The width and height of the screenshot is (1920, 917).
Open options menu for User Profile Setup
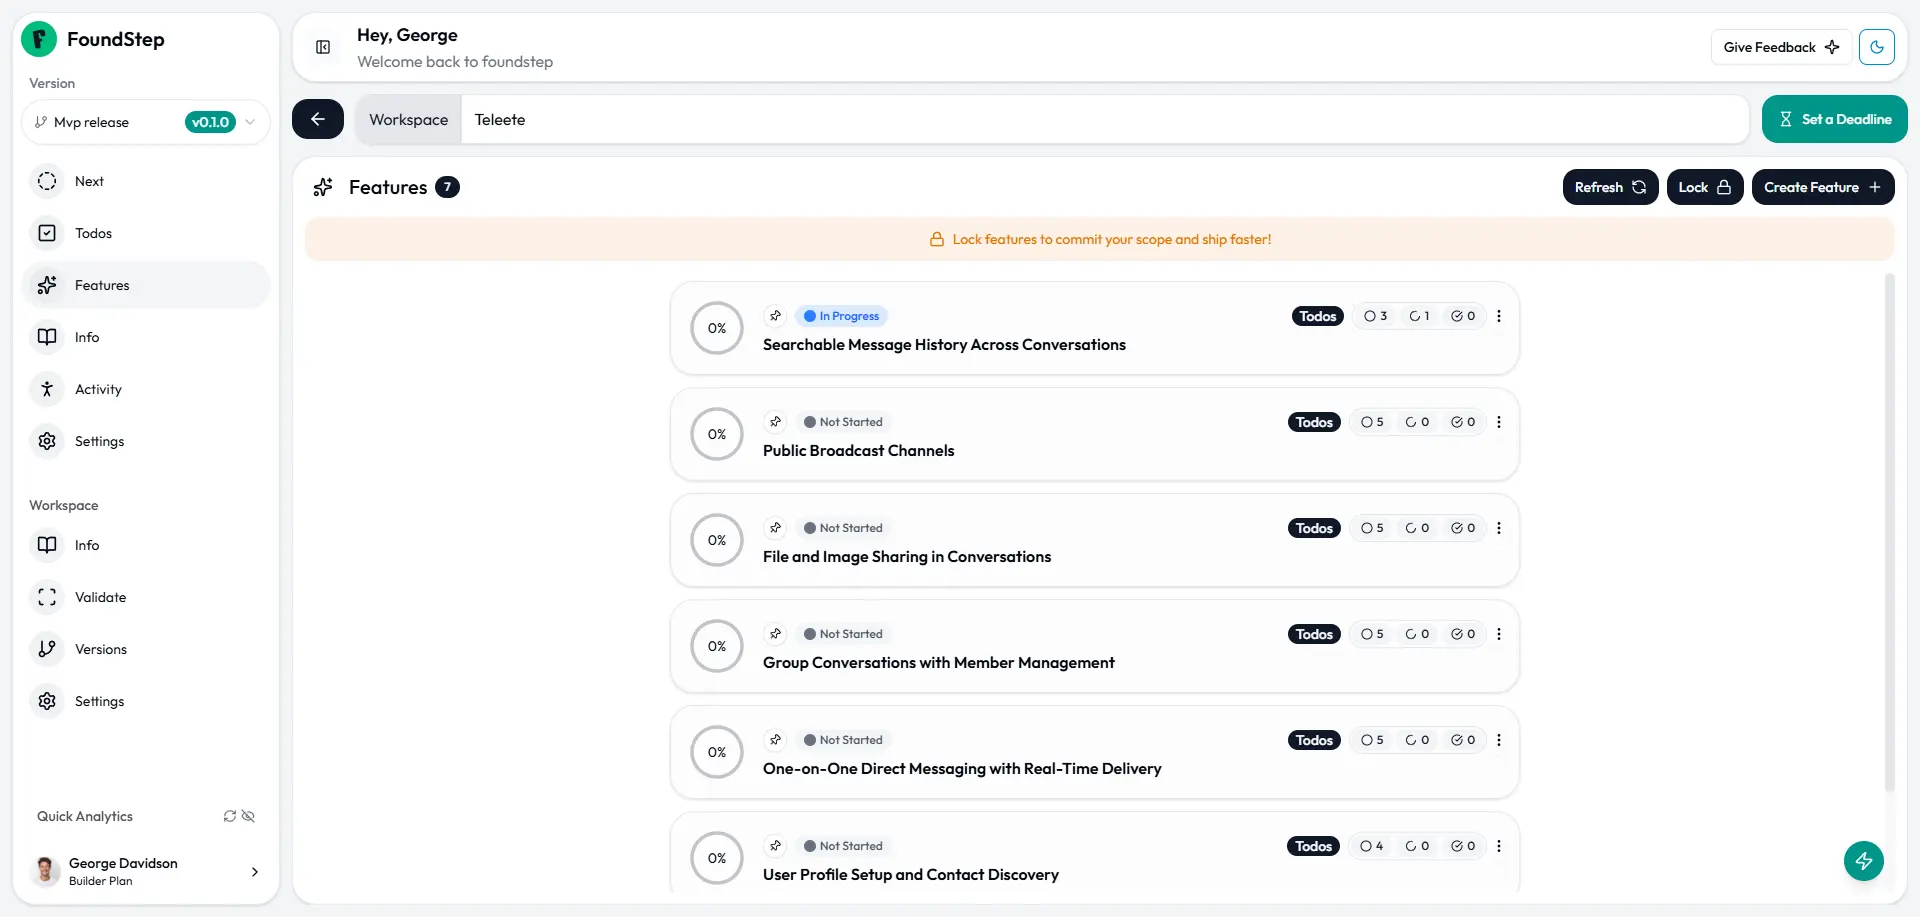click(1498, 846)
